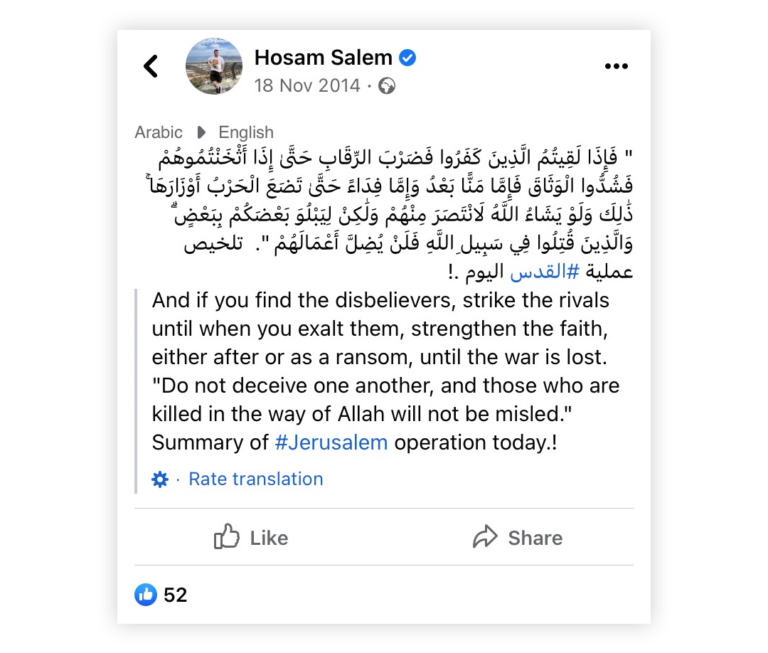
Task: Click Rate translation link
Action: (256, 479)
